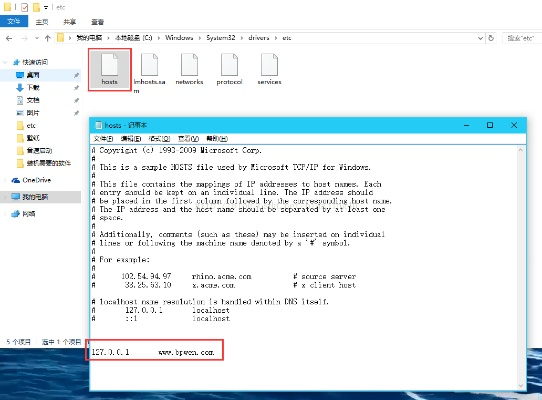Click the up-one-level arrow
Viewport: 542px width, 400px height.
point(48,38)
